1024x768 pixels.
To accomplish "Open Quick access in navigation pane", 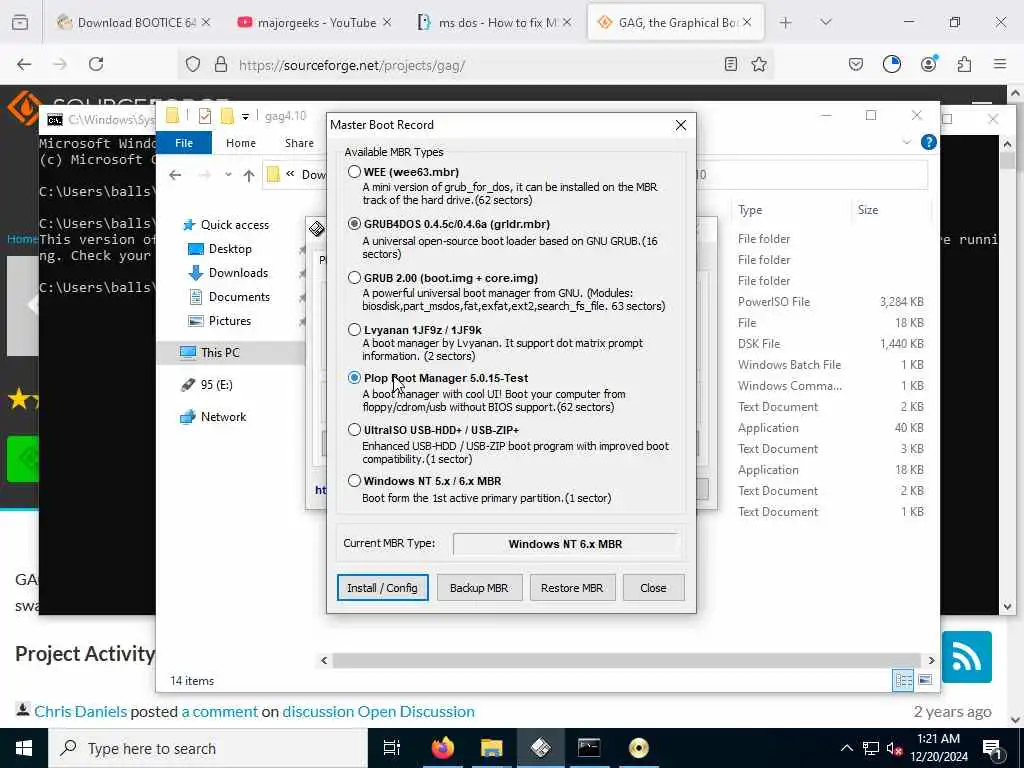I will 227,225.
